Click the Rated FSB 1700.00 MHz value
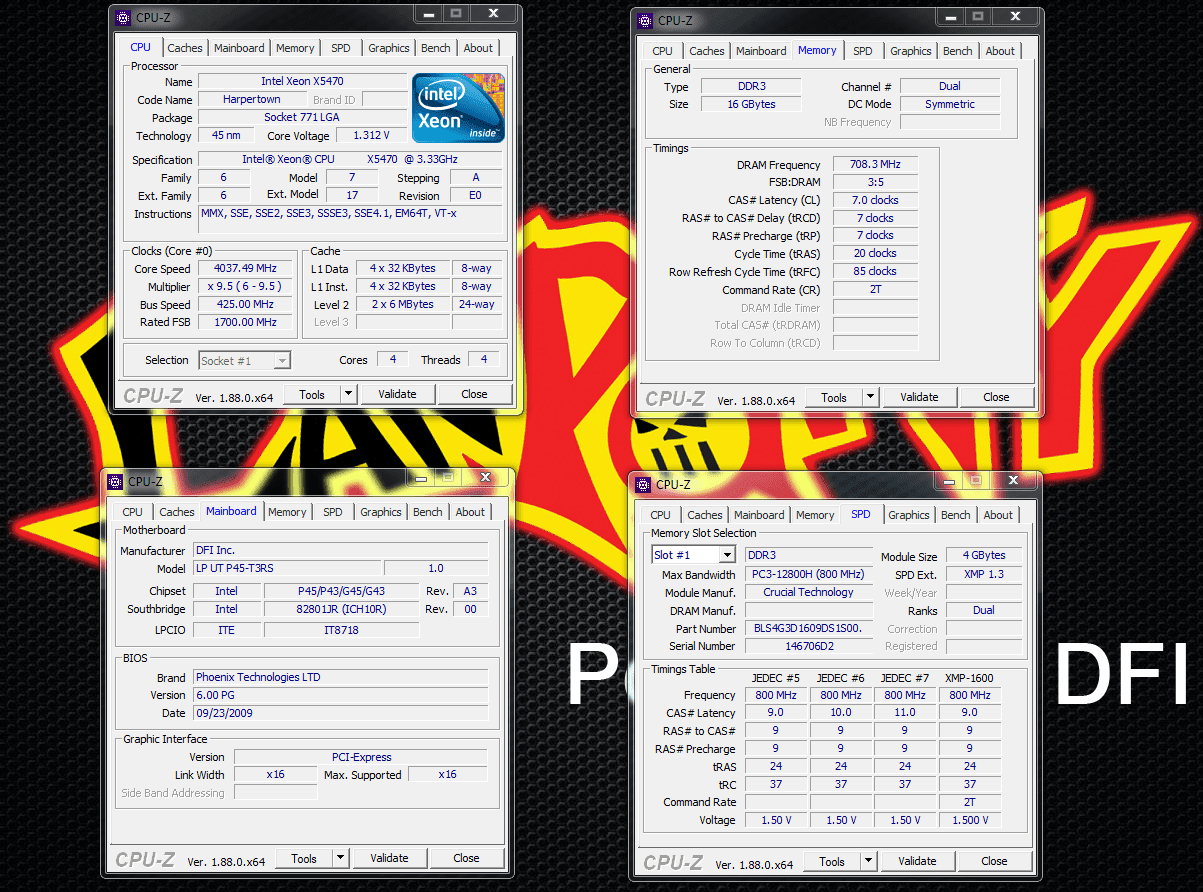The height and width of the screenshot is (892, 1203). [x=245, y=322]
